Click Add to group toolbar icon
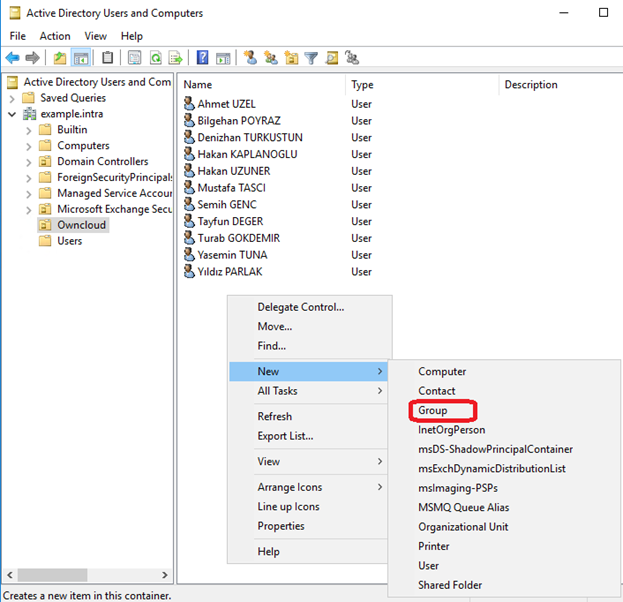The height and width of the screenshot is (602, 623). 352,58
